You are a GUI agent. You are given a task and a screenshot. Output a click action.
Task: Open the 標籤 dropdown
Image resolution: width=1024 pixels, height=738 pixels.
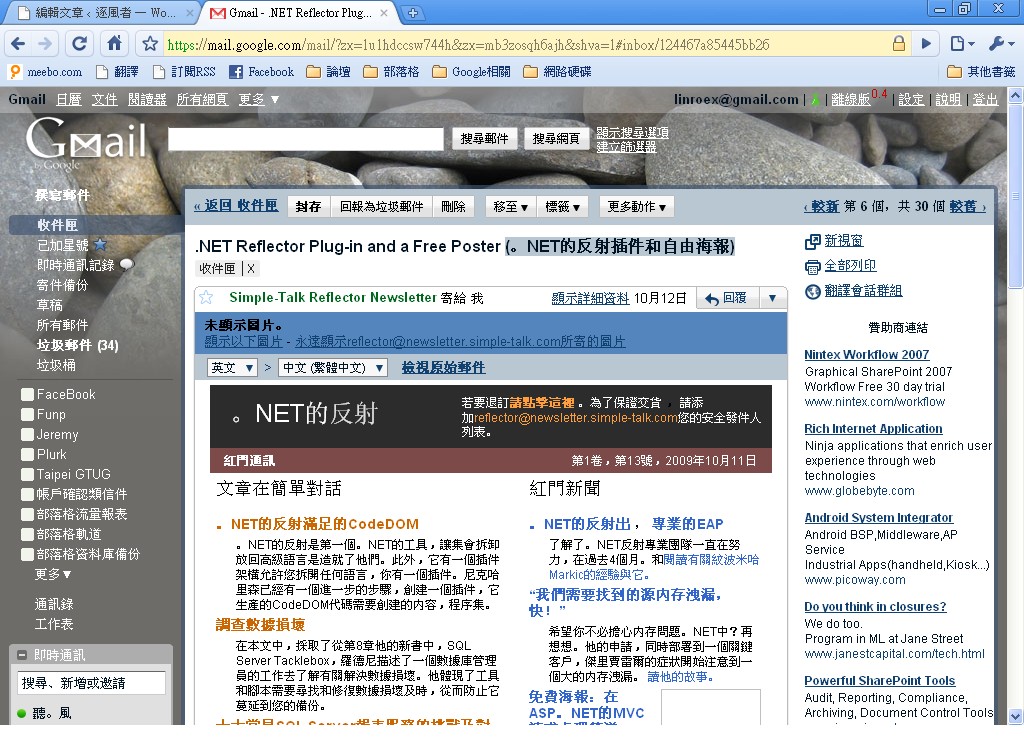pos(562,206)
